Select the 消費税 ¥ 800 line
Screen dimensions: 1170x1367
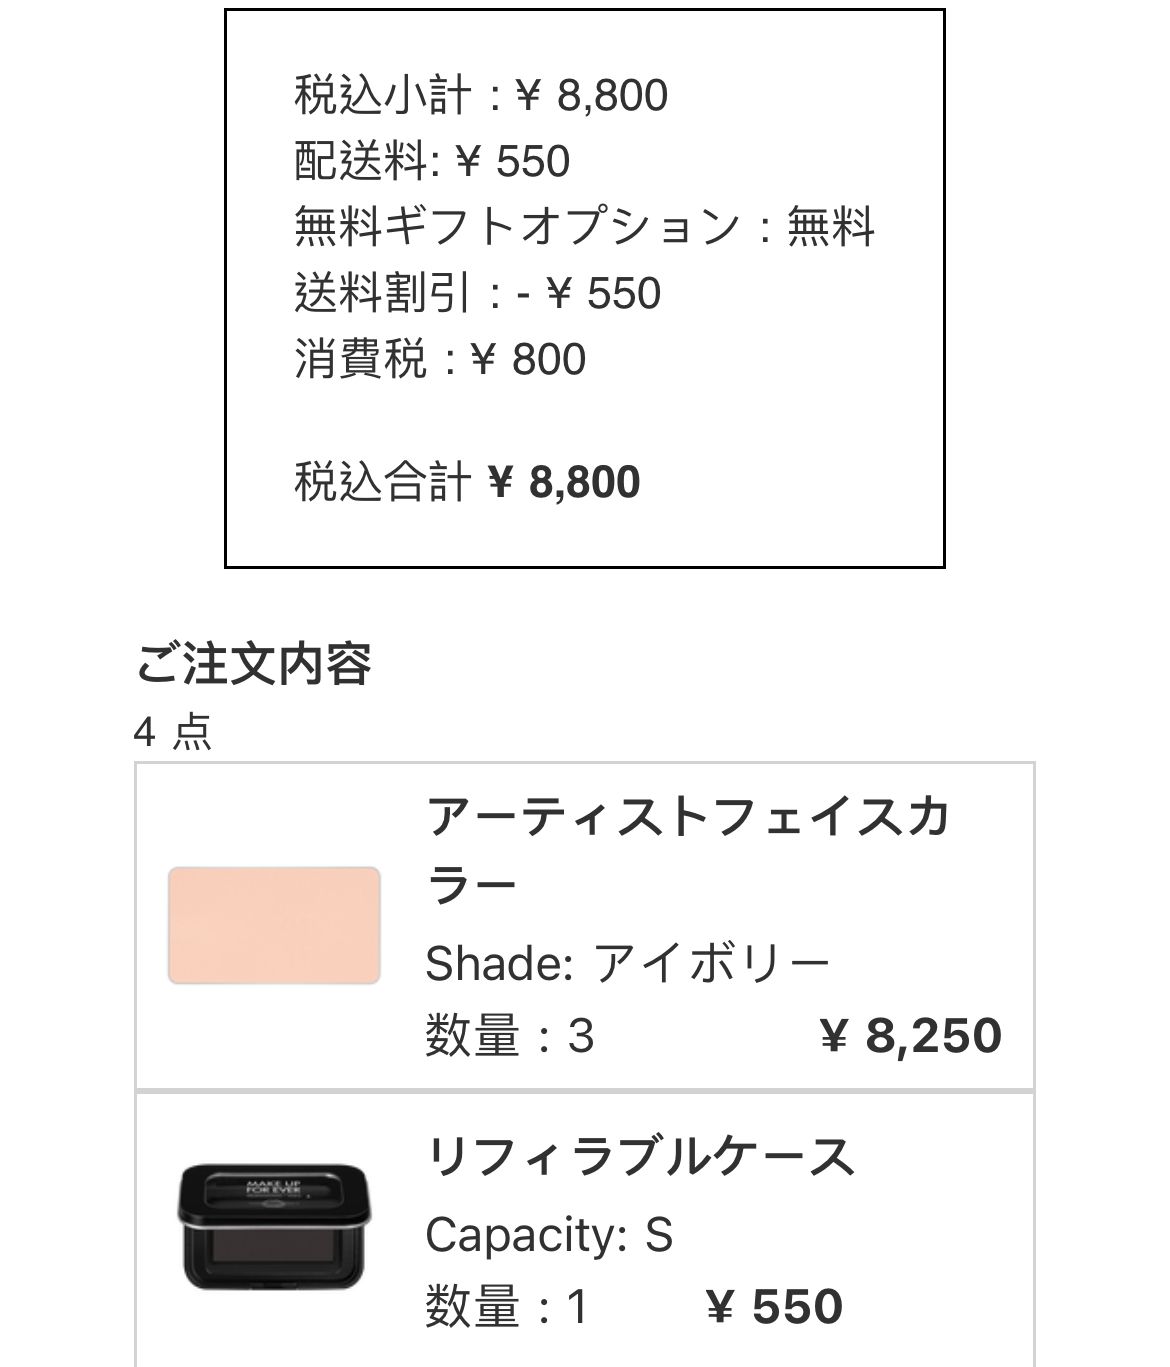pos(440,359)
